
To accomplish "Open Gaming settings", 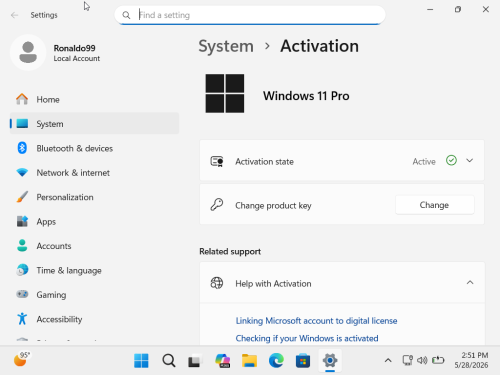I will pyautogui.click(x=94, y=295).
